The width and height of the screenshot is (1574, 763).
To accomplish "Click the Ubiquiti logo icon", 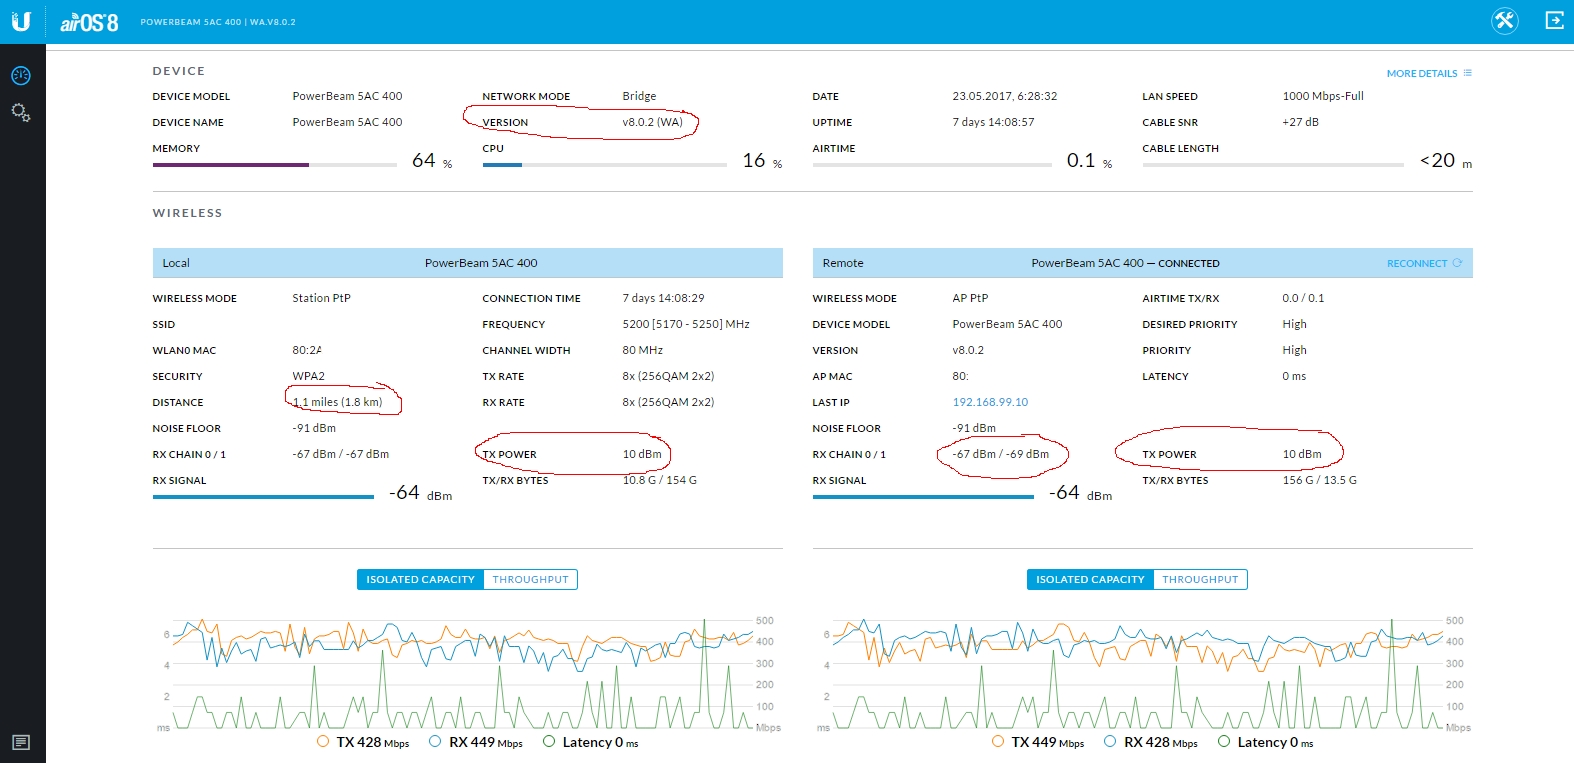I will pyautogui.click(x=21, y=21).
